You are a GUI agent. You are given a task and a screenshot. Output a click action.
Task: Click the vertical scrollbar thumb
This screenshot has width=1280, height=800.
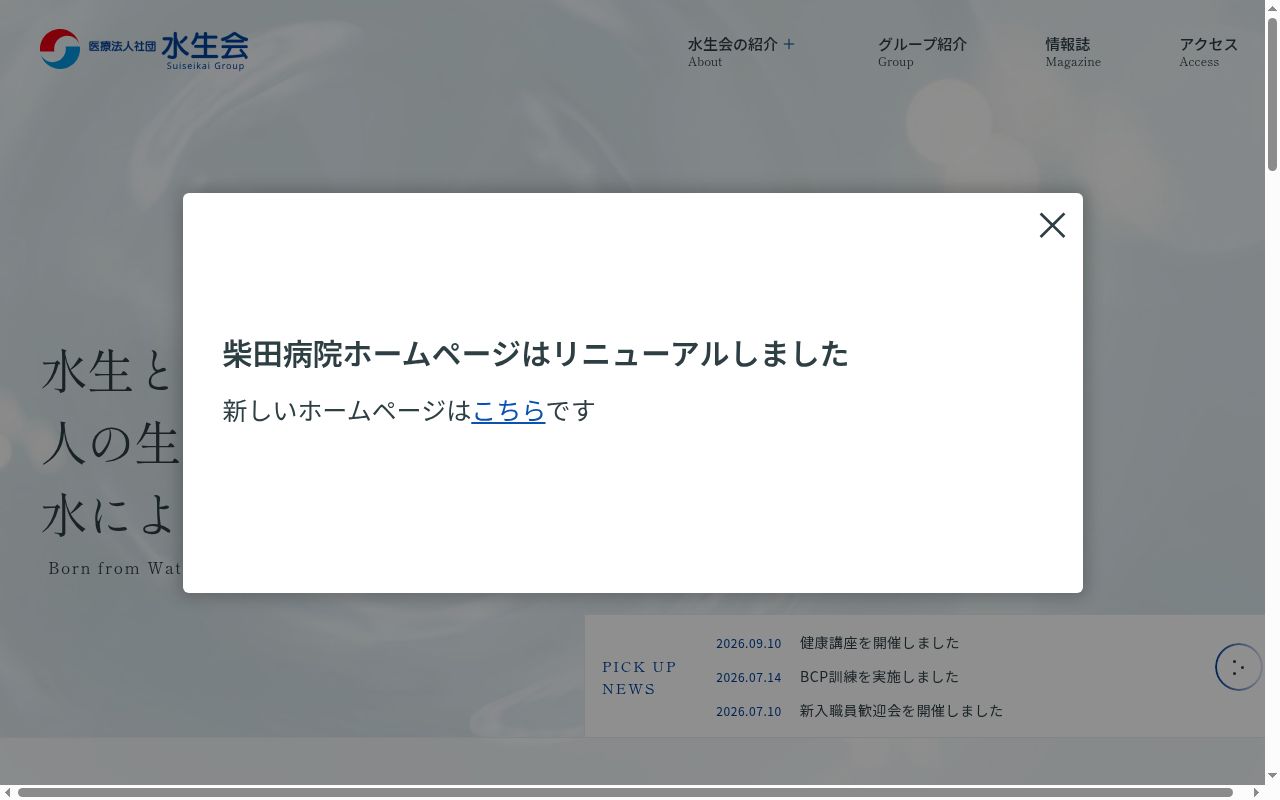[1272, 95]
